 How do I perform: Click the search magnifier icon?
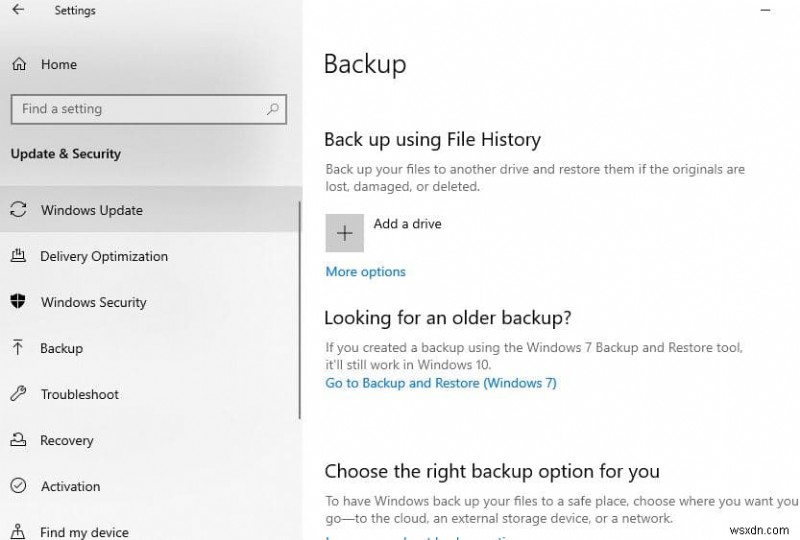[x=272, y=109]
